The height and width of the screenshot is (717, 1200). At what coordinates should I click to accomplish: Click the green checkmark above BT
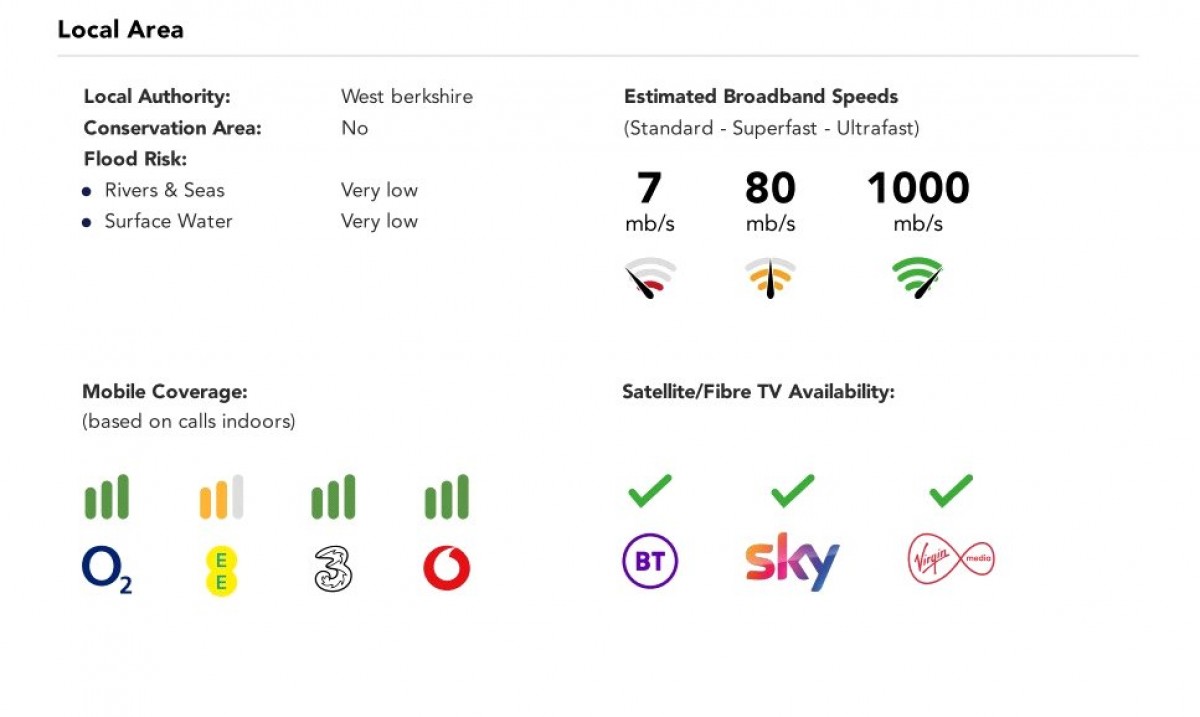650,490
